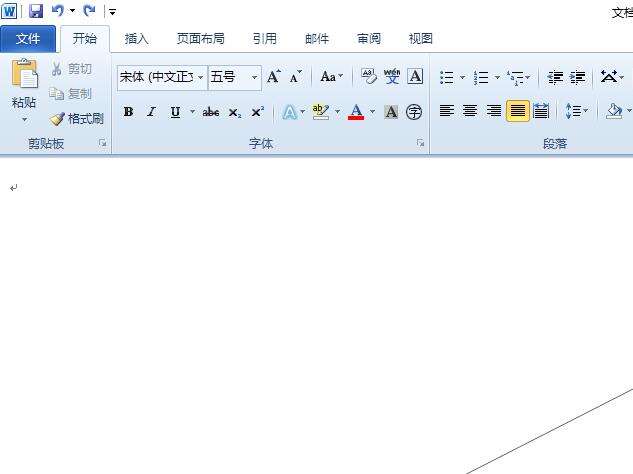This screenshot has width=633, height=474.
Task: Switch to the 插入 tab
Action: click(137, 39)
